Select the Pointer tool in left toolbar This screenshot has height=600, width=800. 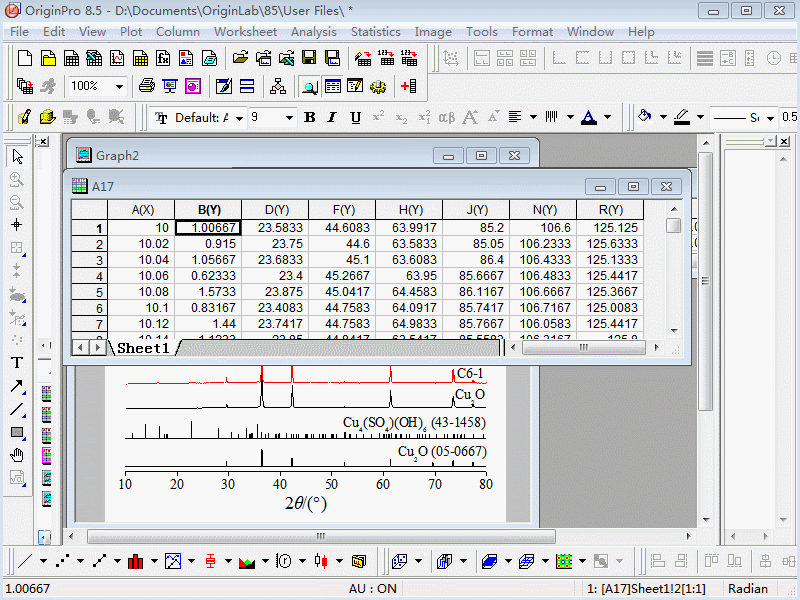(x=17, y=156)
